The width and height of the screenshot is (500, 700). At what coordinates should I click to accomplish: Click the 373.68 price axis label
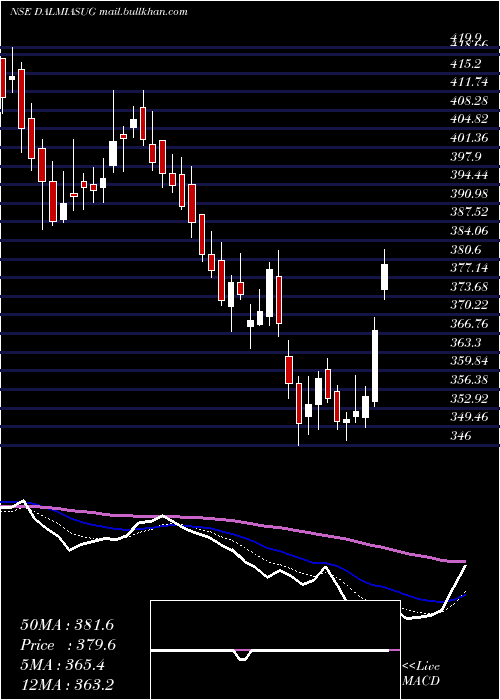point(469,287)
